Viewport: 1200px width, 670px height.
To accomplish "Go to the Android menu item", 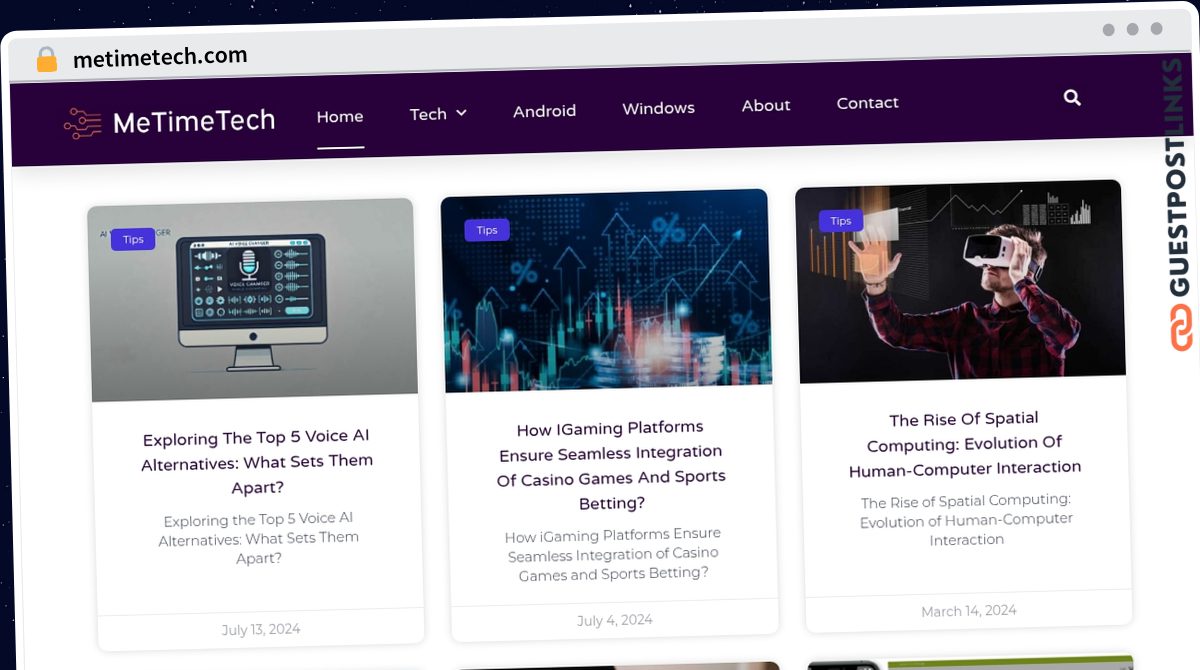I will click(x=544, y=111).
